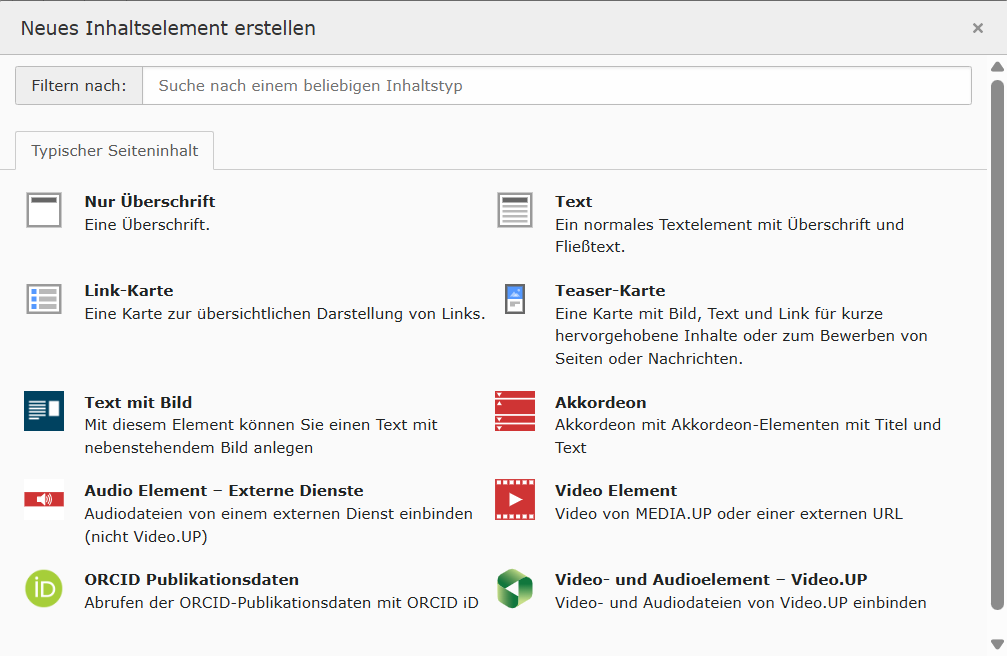Select the green ORCID iD icon
The width and height of the screenshot is (1007, 656).
tap(43, 587)
